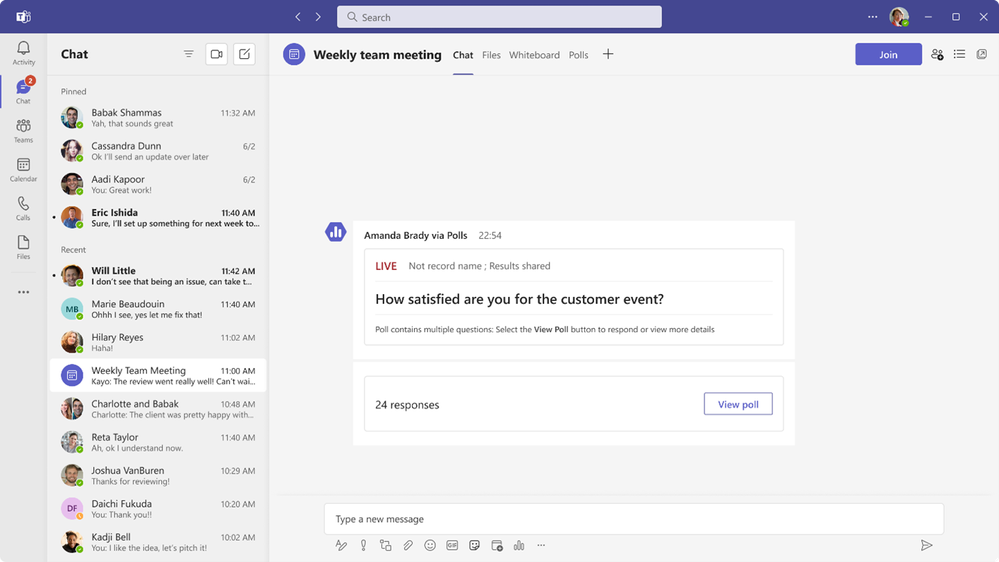Click the video call Meet now icon
Viewport: 999px width, 562px height.
[x=216, y=54]
